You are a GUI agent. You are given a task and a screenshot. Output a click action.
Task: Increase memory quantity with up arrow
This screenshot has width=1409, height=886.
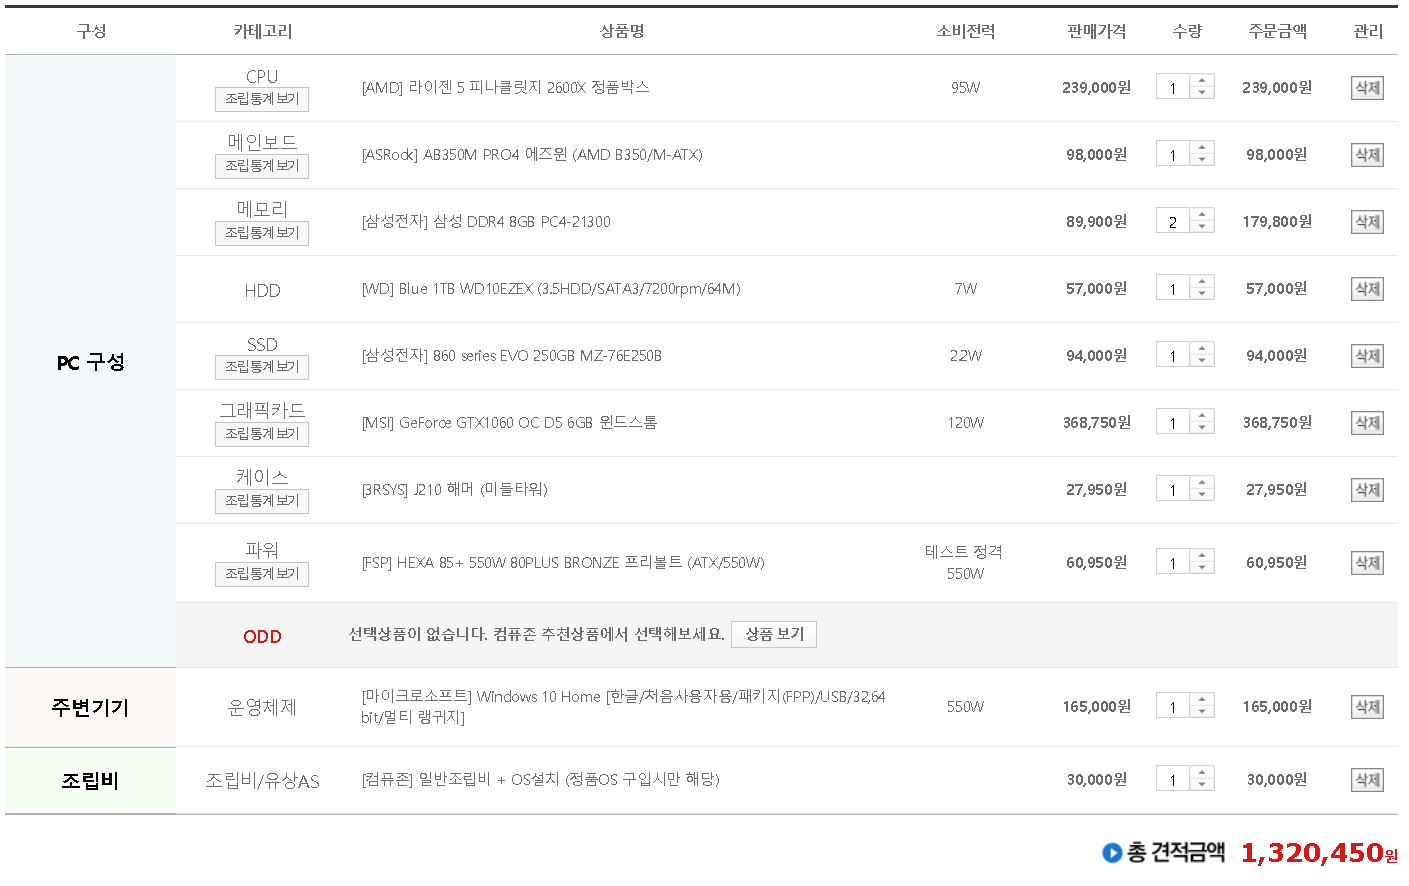(1202, 215)
